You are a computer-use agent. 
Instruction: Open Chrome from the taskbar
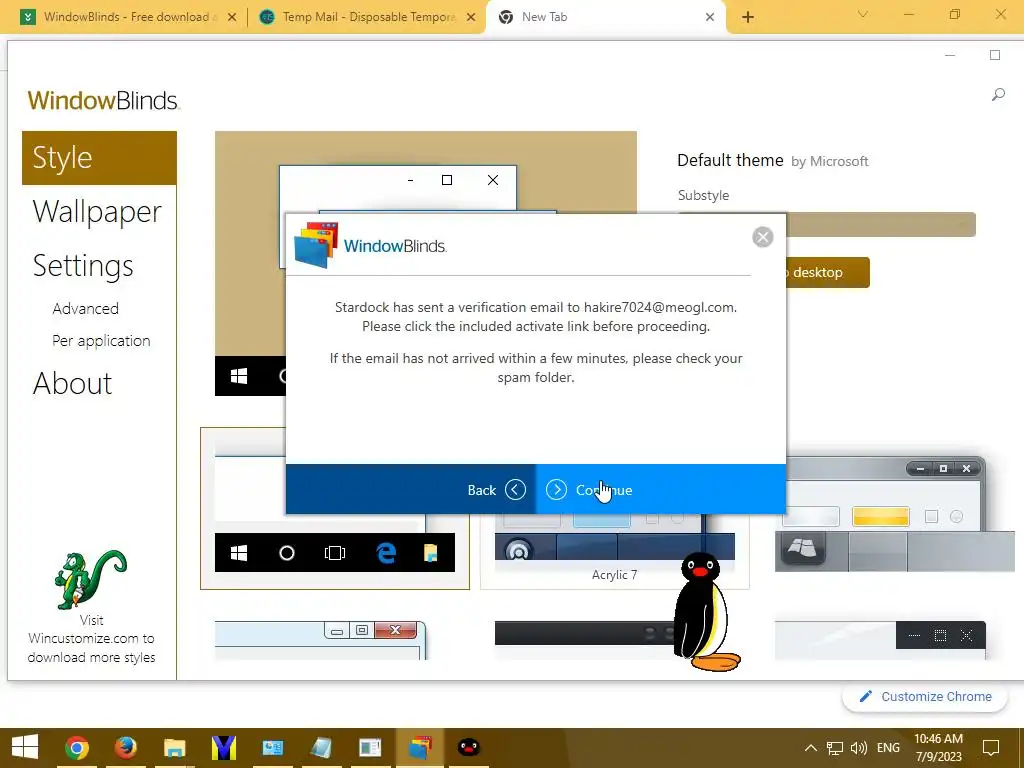(76, 747)
